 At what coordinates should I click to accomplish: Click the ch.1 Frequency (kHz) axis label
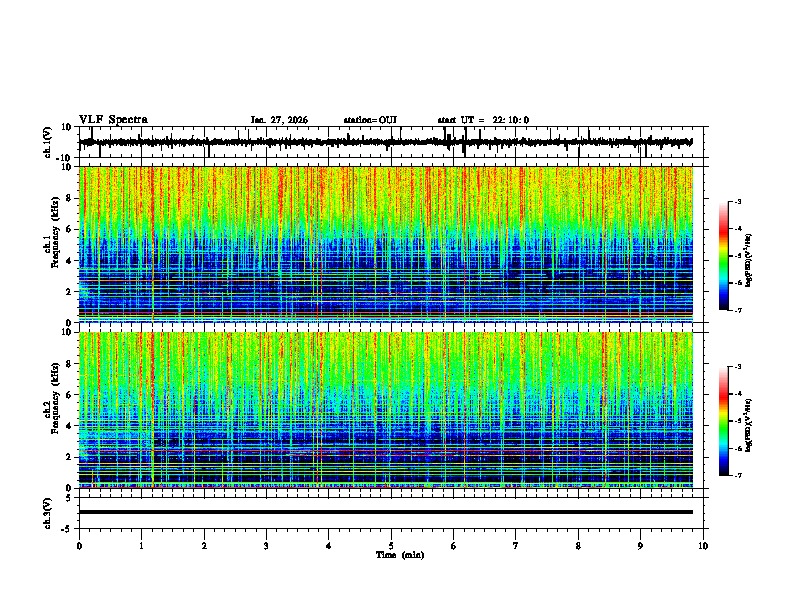(52, 231)
